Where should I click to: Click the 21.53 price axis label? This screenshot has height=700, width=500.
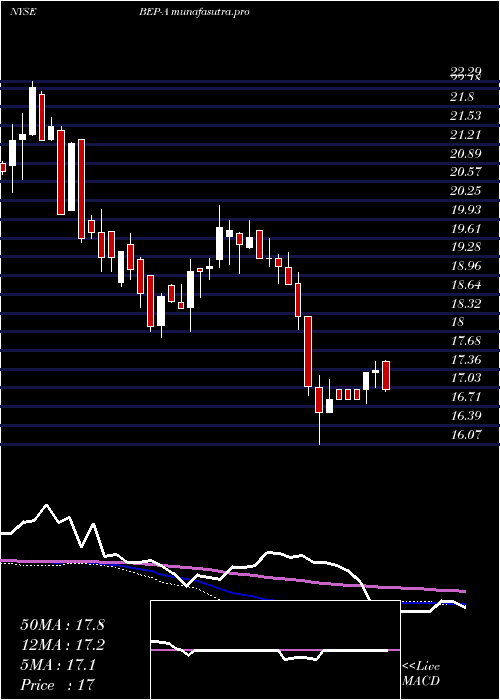[x=466, y=116]
